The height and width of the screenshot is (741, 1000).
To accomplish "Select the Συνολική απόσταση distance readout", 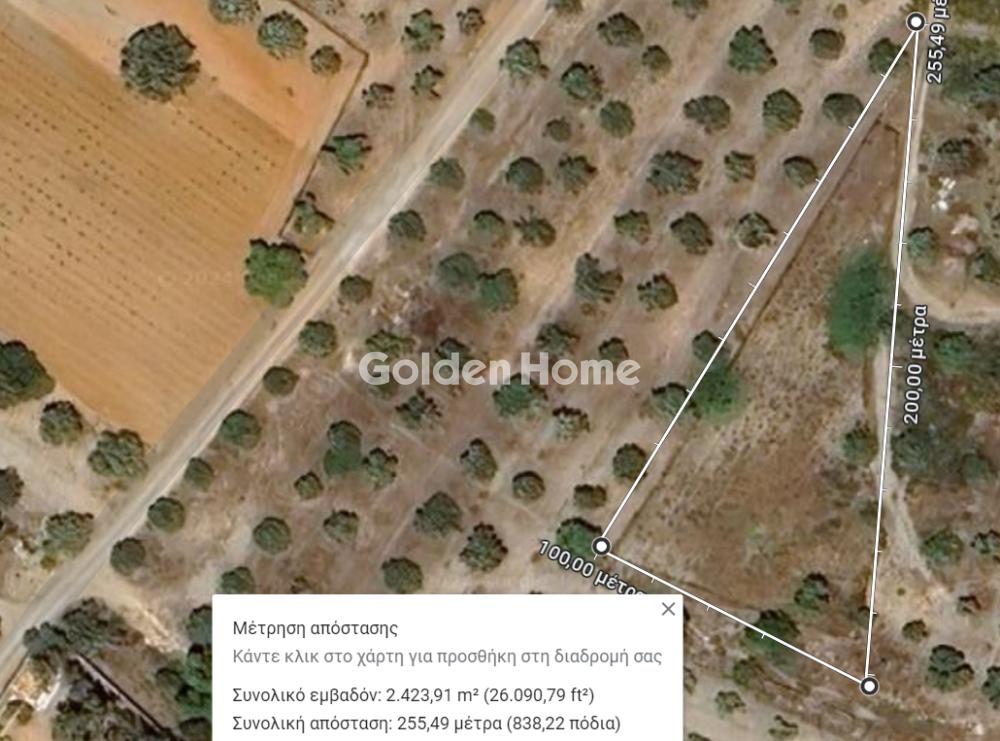I will (426, 724).
